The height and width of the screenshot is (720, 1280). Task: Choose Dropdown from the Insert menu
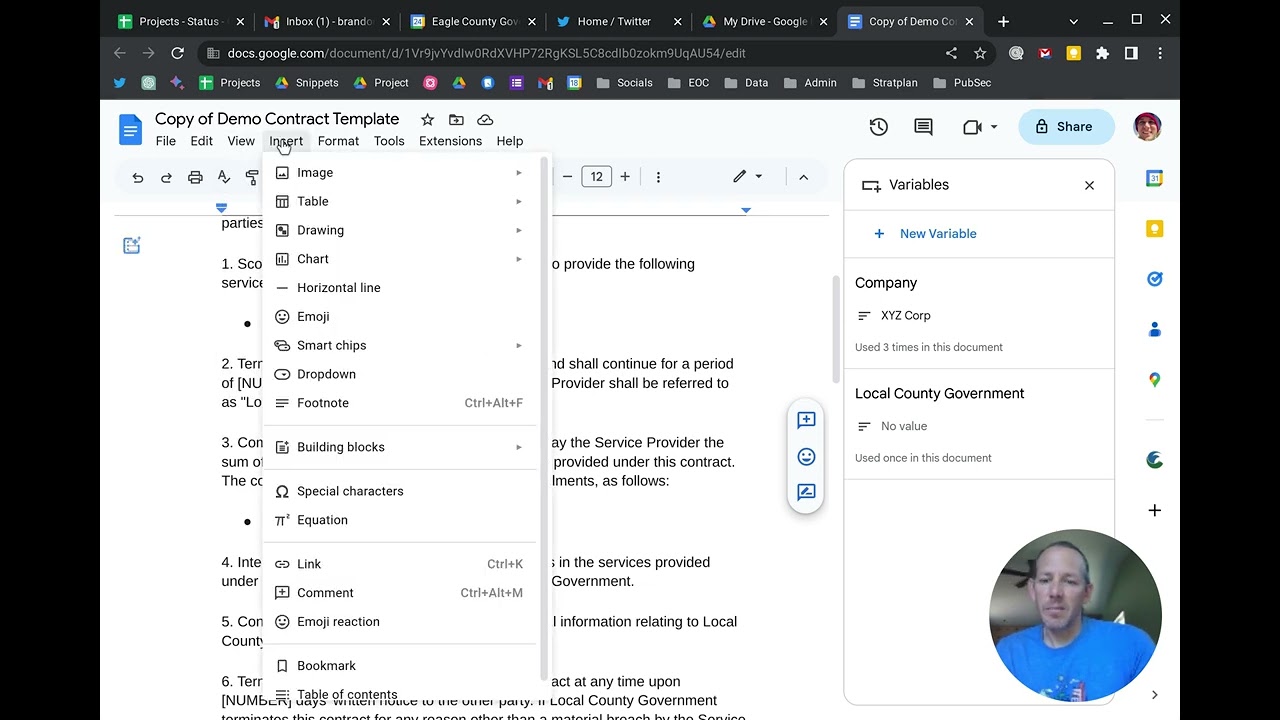coord(399,374)
